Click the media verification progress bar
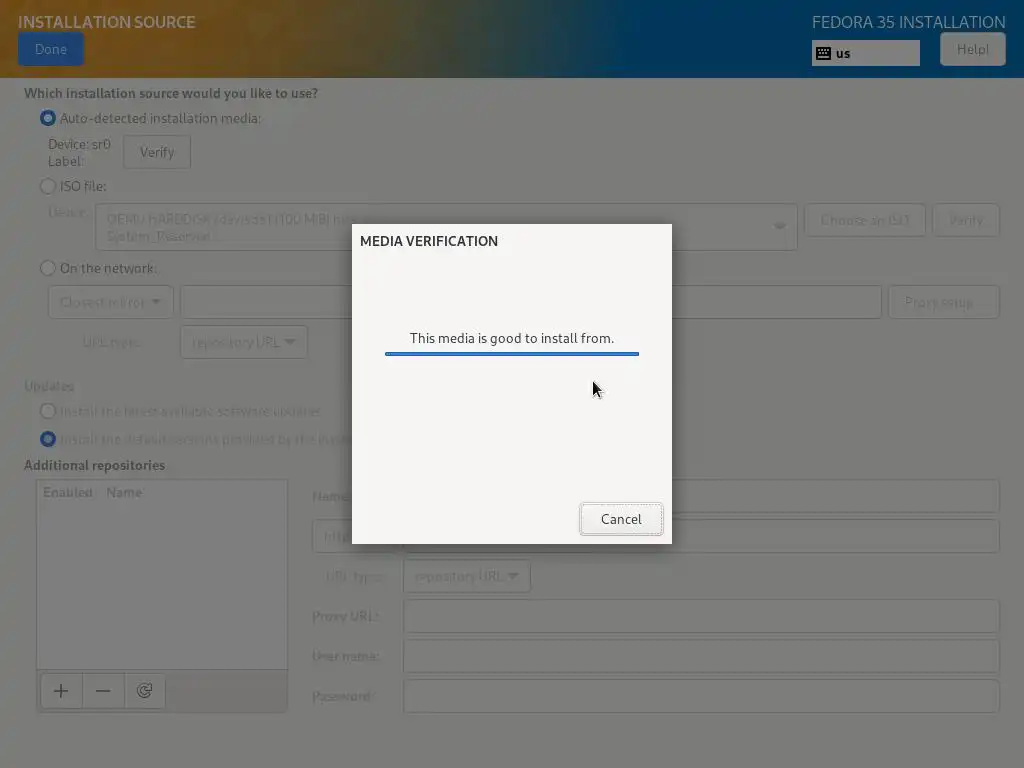 pyautogui.click(x=512, y=354)
